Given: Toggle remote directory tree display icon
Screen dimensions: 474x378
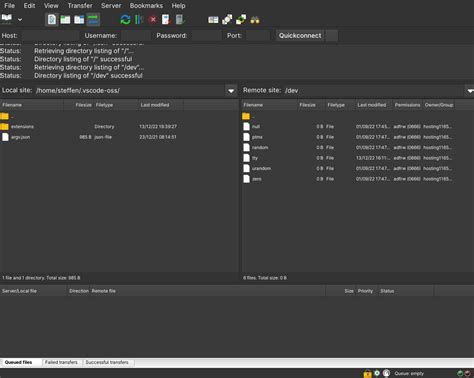Looking at the screenshot, I should pyautogui.click(x=79, y=20).
